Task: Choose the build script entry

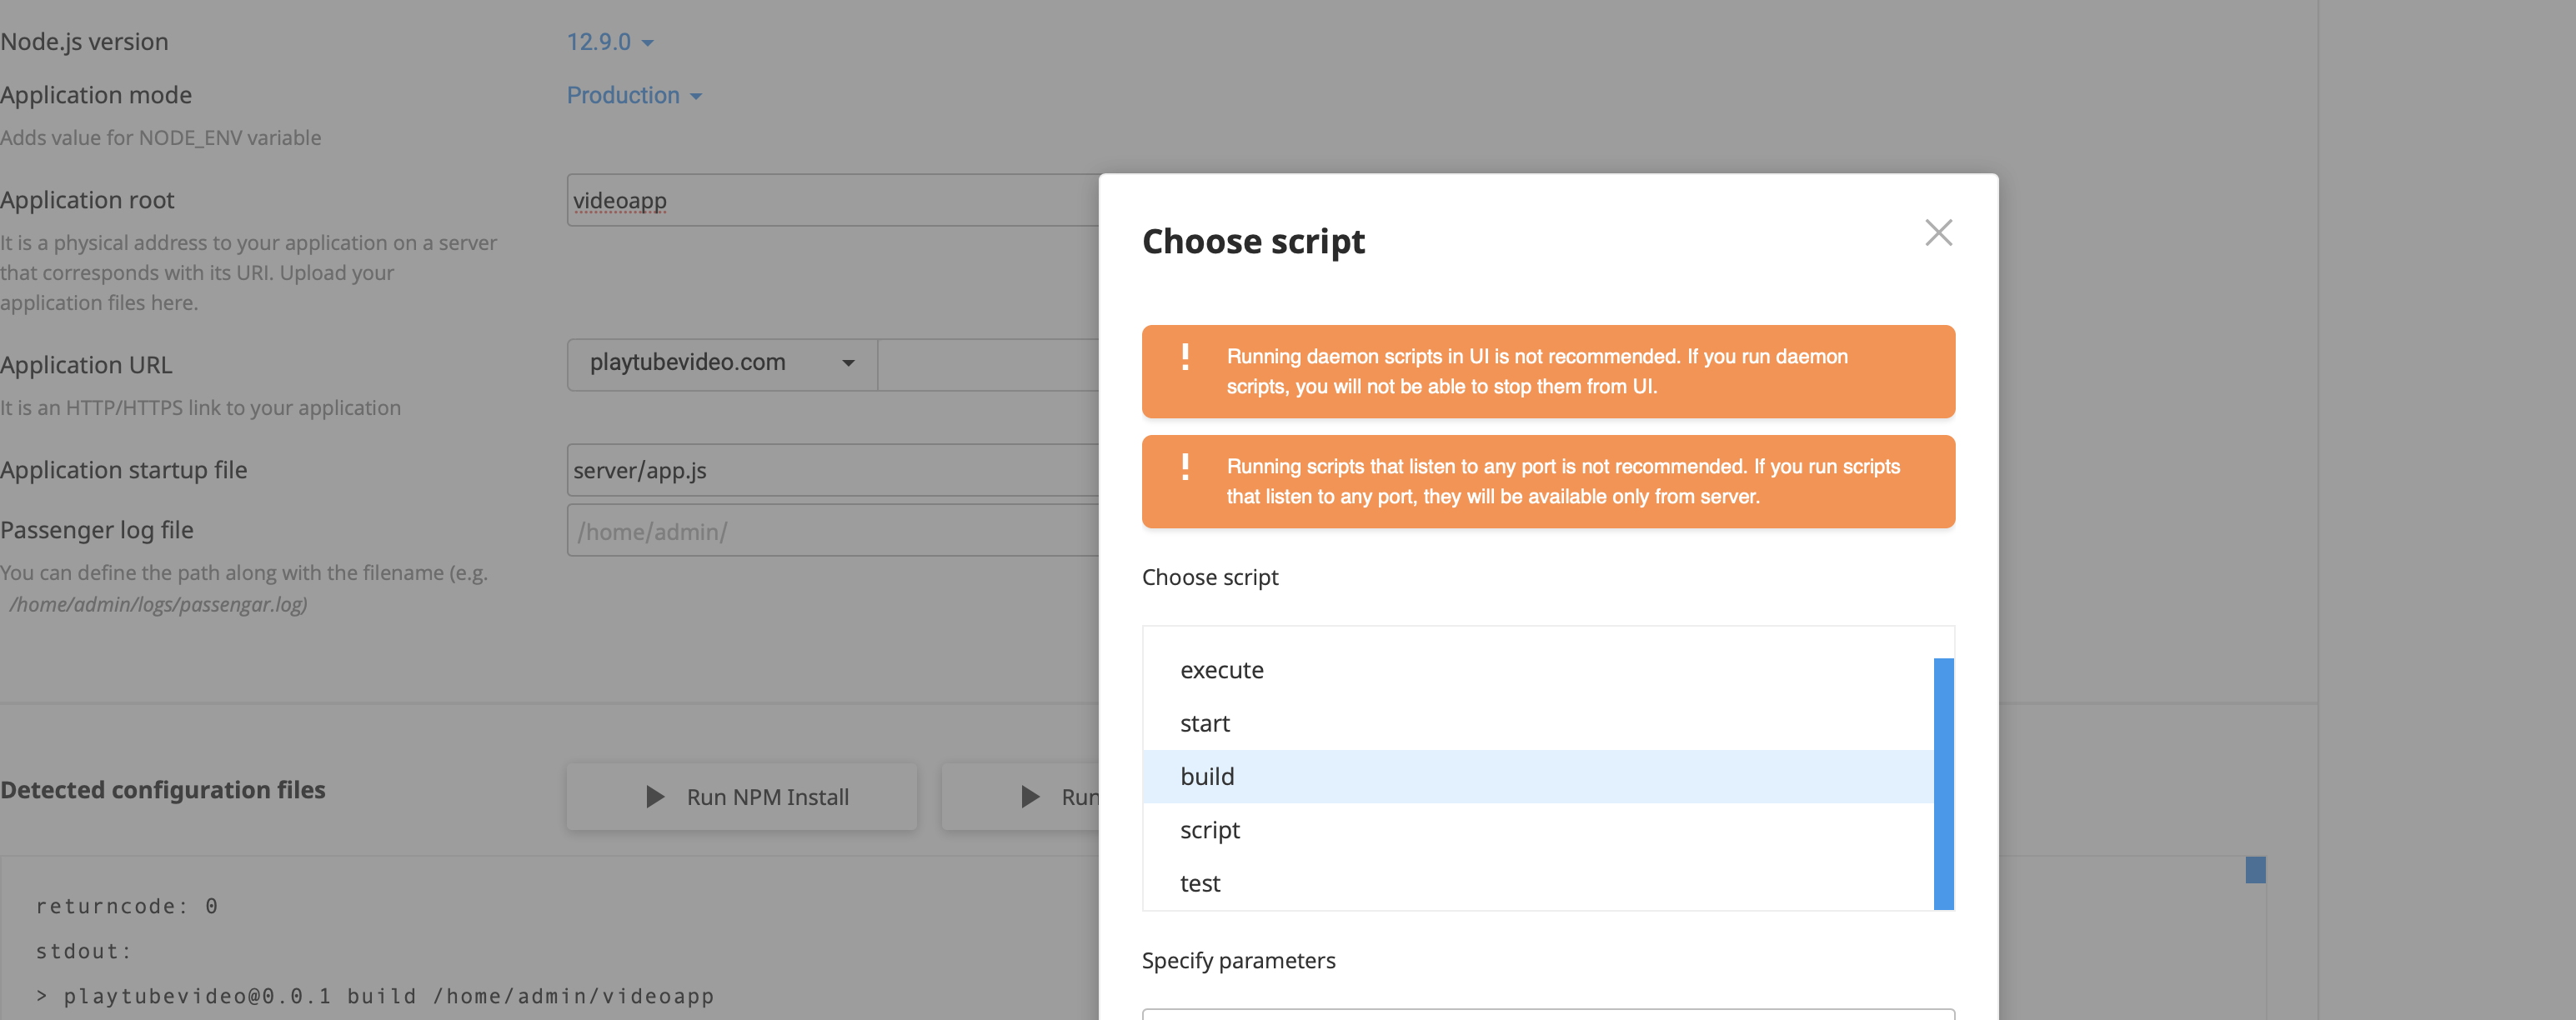Action: point(1207,777)
